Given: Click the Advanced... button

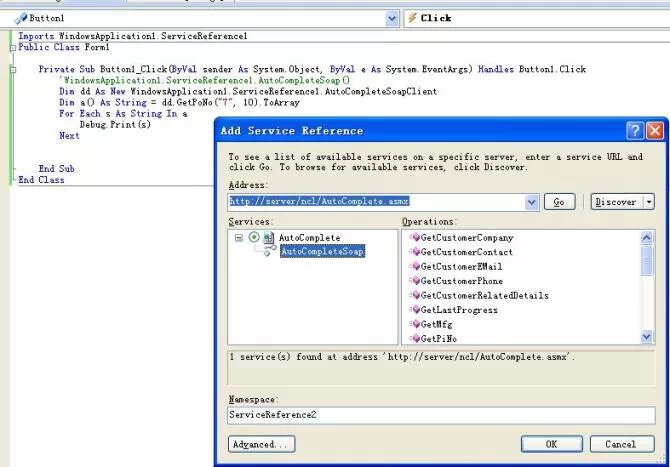Looking at the screenshot, I should (x=260, y=444).
